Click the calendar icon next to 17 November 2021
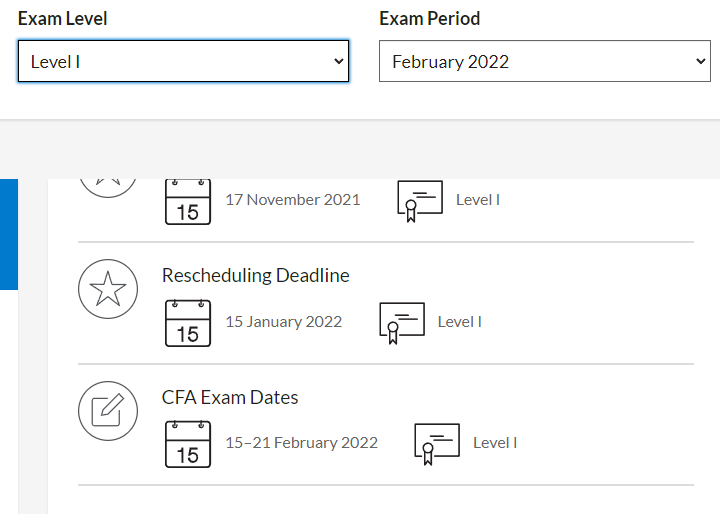Image resolution: width=720 pixels, height=514 pixels. pos(188,202)
